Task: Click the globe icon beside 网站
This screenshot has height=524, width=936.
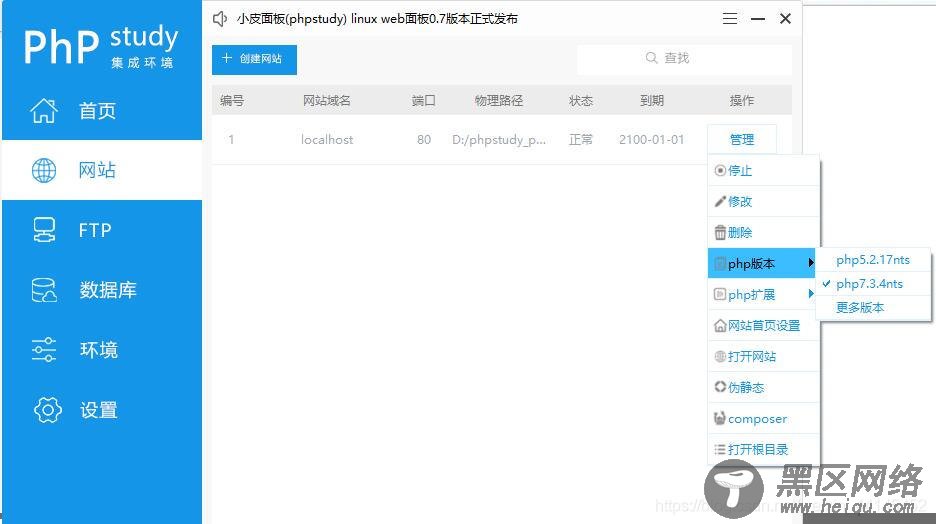Action: [44, 170]
